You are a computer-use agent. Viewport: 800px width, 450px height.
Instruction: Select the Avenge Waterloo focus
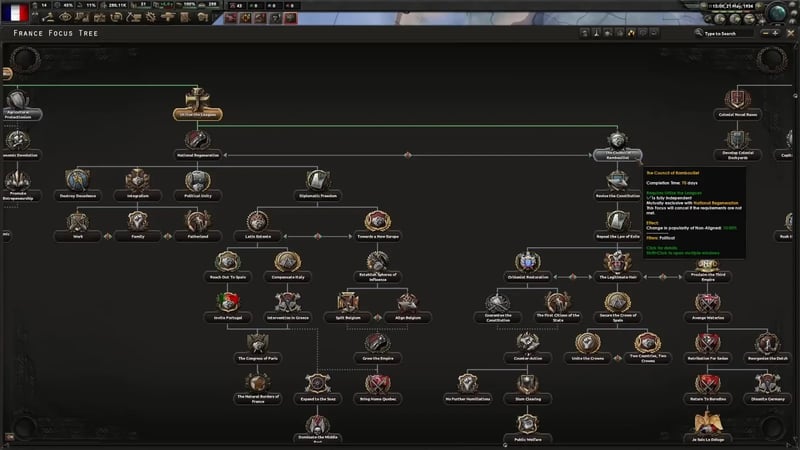pyautogui.click(x=708, y=308)
